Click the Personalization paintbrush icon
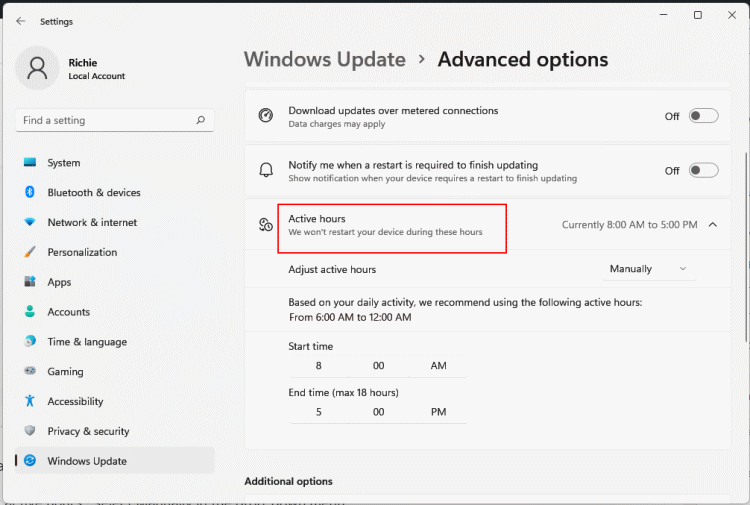The image size is (750, 505). click(x=30, y=252)
